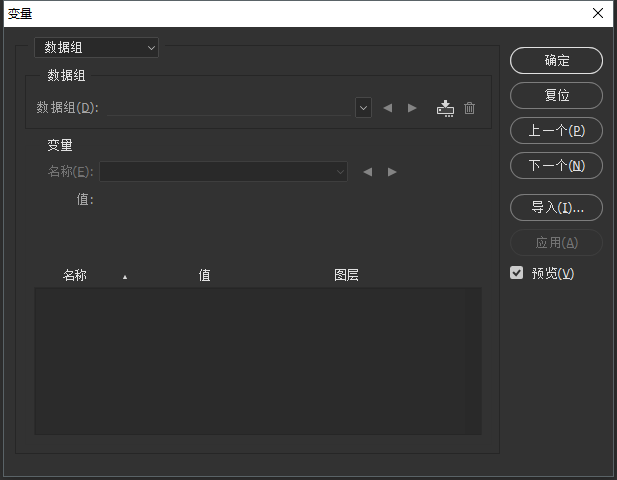Click the 导入(I)... button
Image resolution: width=617 pixels, height=480 pixels.
coord(556,208)
